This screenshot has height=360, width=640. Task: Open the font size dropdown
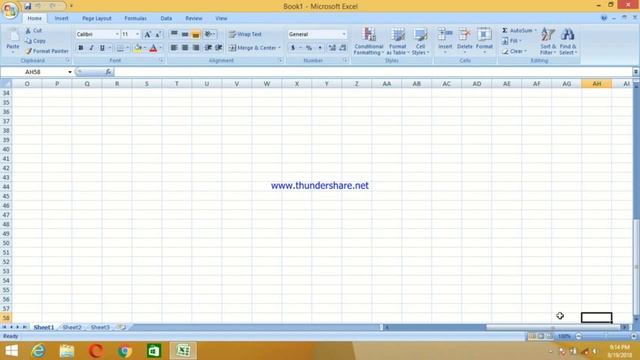click(138, 34)
